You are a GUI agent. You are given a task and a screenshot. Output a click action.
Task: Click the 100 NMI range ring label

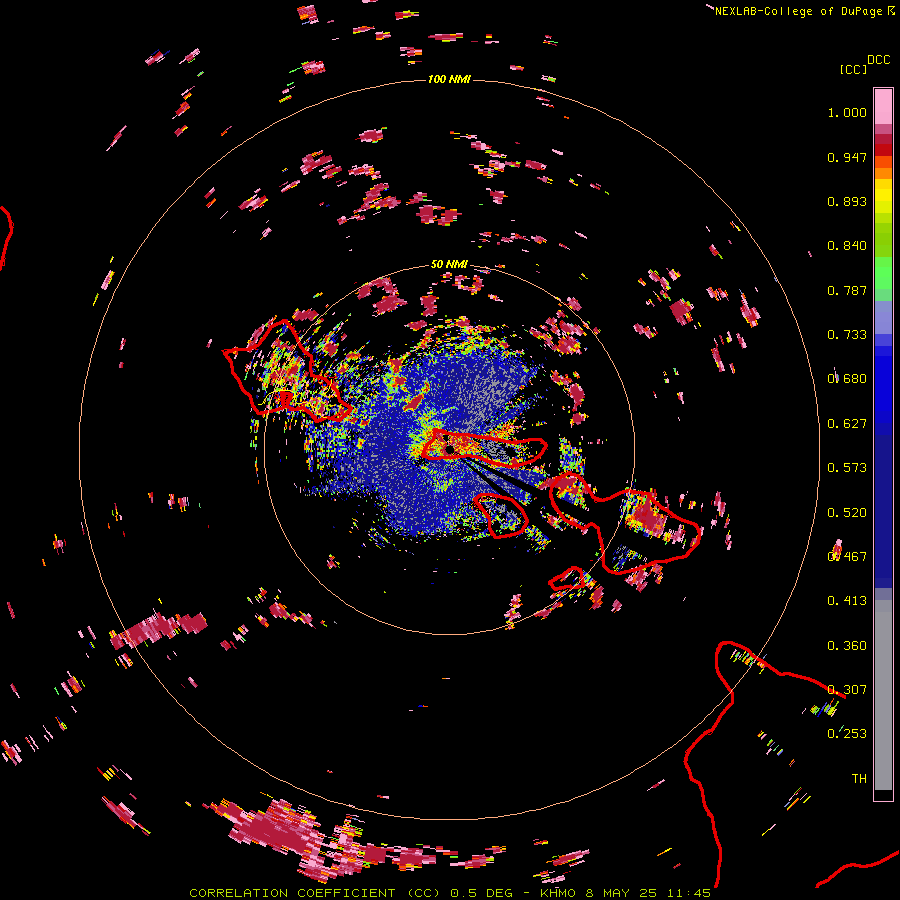[449, 79]
